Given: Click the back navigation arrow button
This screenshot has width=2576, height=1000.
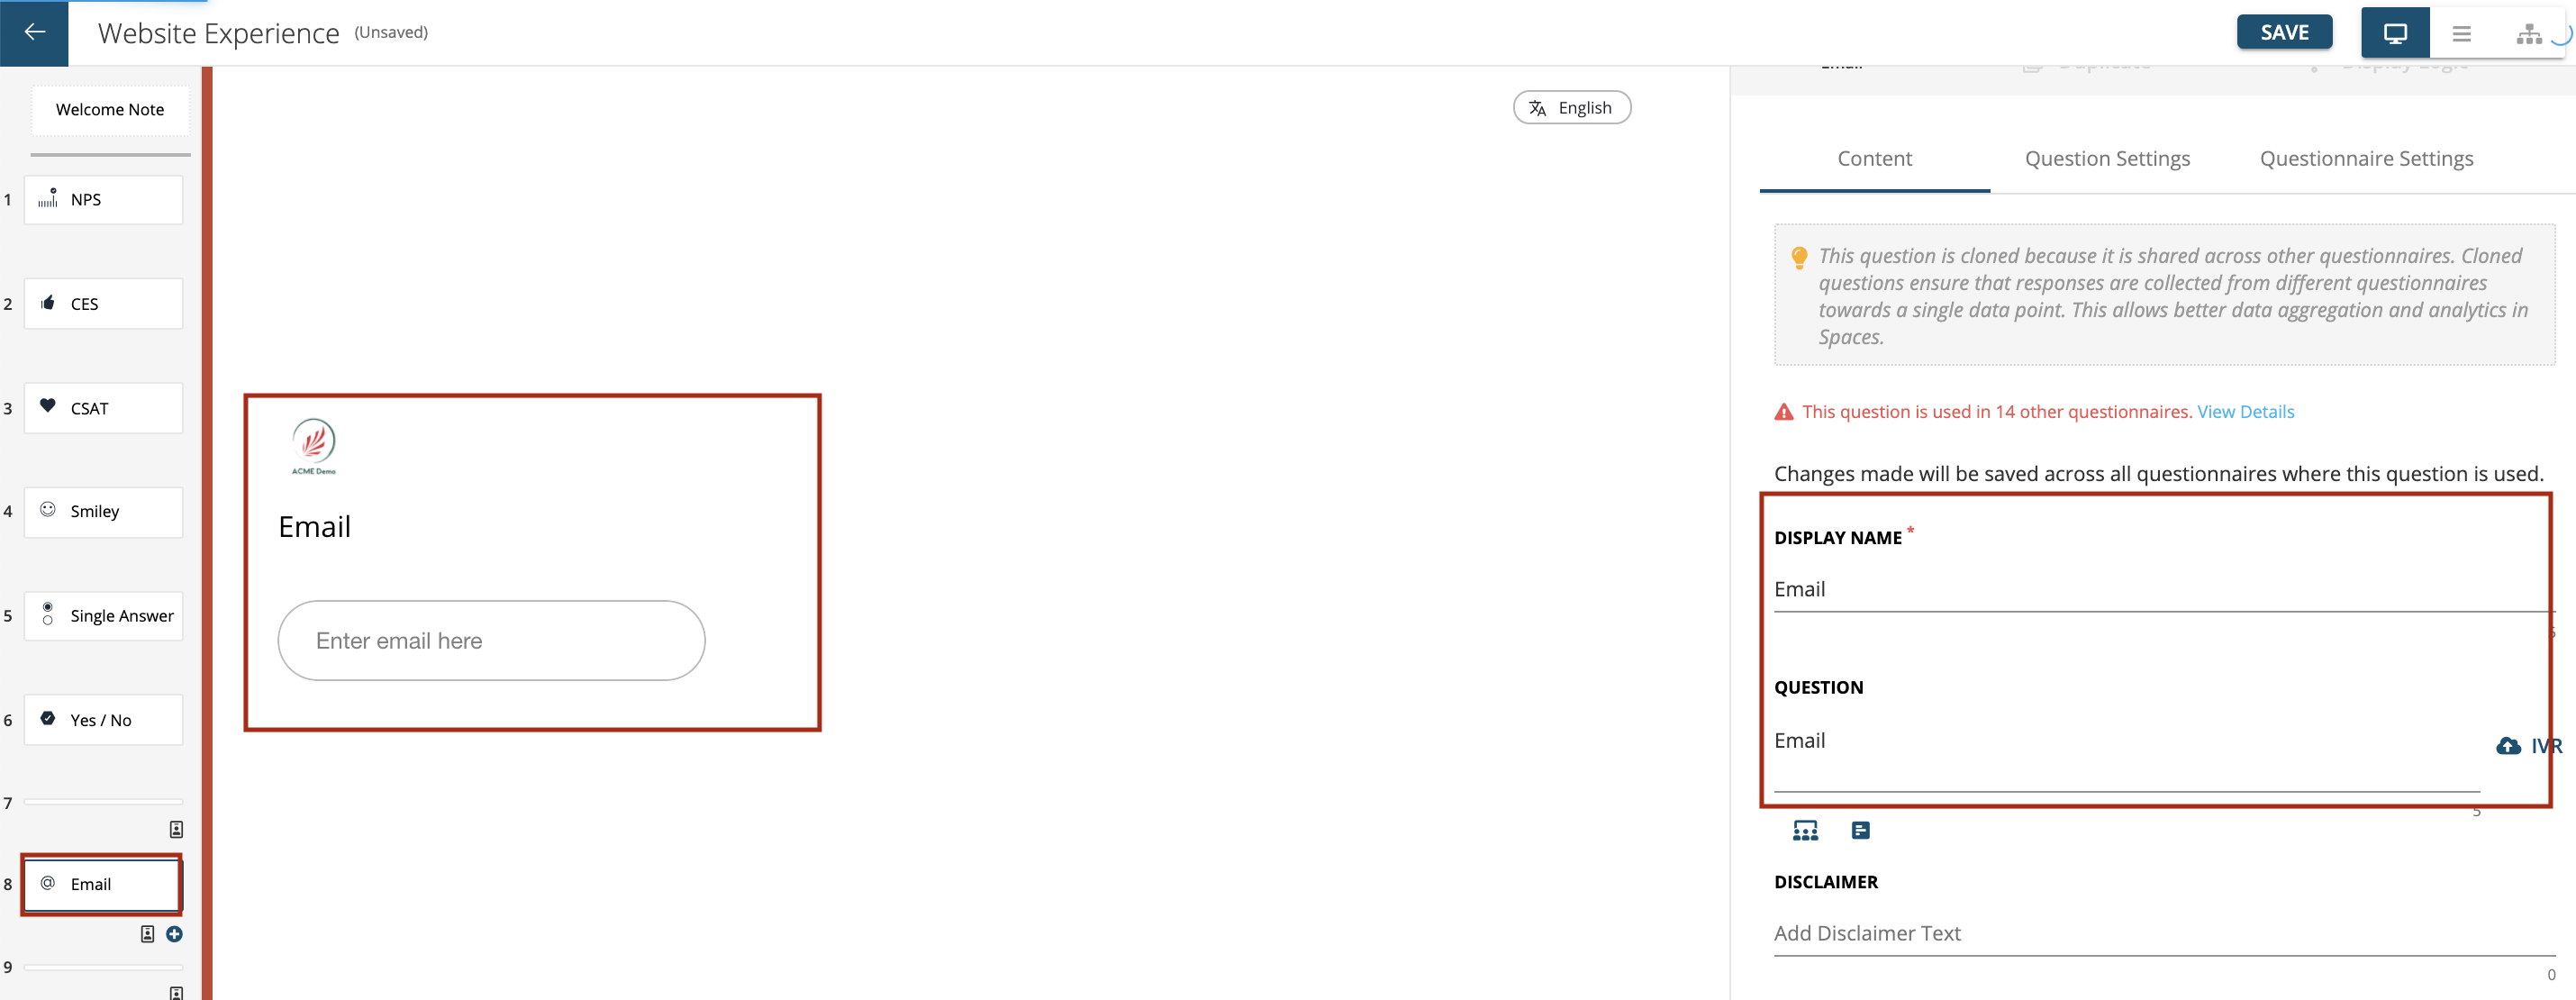Looking at the screenshot, I should (x=34, y=32).
